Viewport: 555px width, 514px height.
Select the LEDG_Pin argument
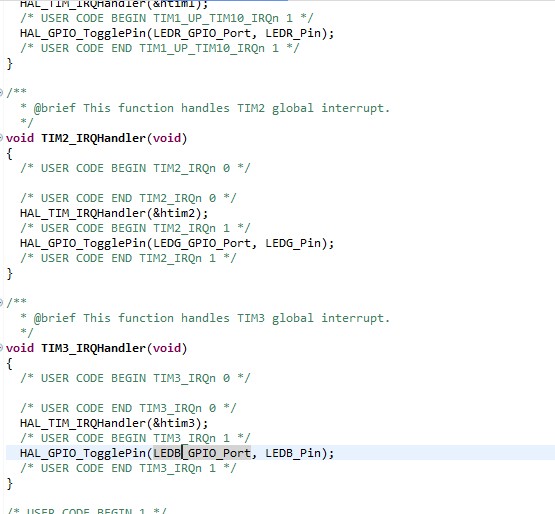[293, 243]
